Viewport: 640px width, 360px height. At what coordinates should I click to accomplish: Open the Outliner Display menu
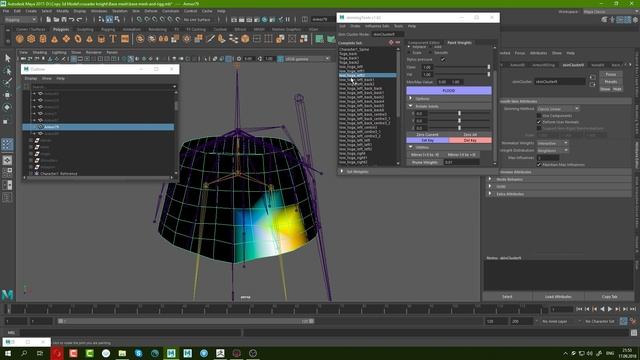pos(31,78)
